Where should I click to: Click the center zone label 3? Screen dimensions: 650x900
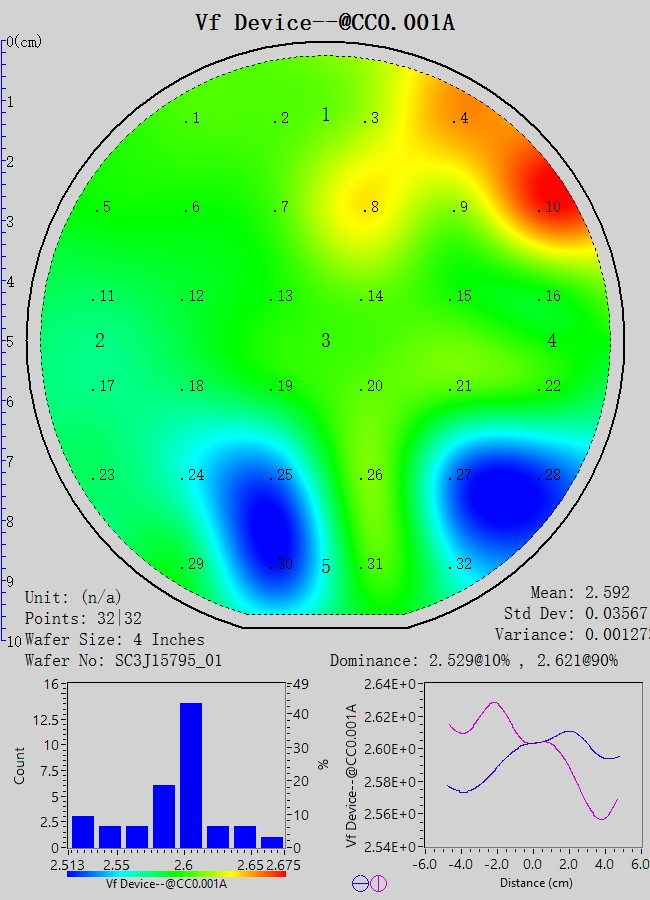[x=325, y=341]
